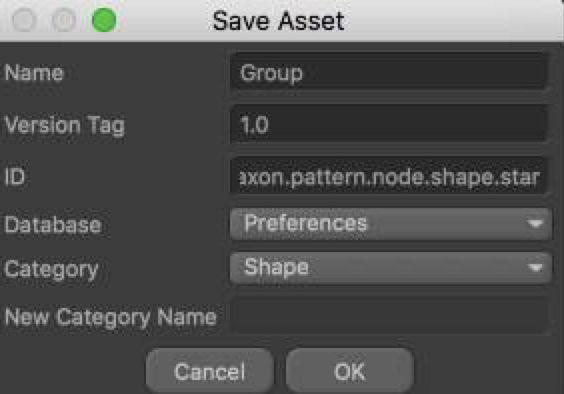
Task: Click the green zoom window button
Action: tap(104, 20)
